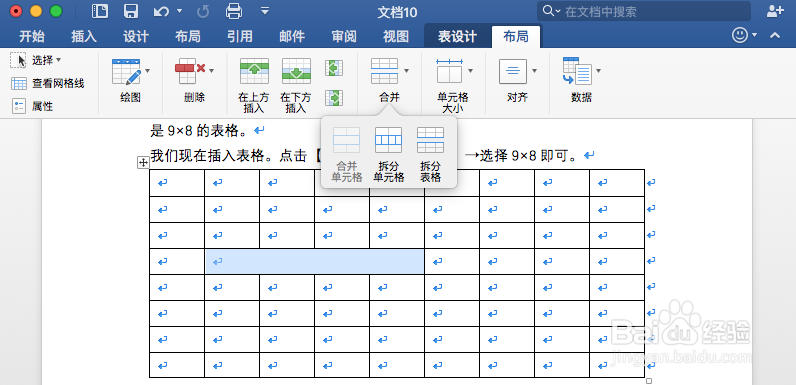Click the 文档10 window title

tap(397, 12)
